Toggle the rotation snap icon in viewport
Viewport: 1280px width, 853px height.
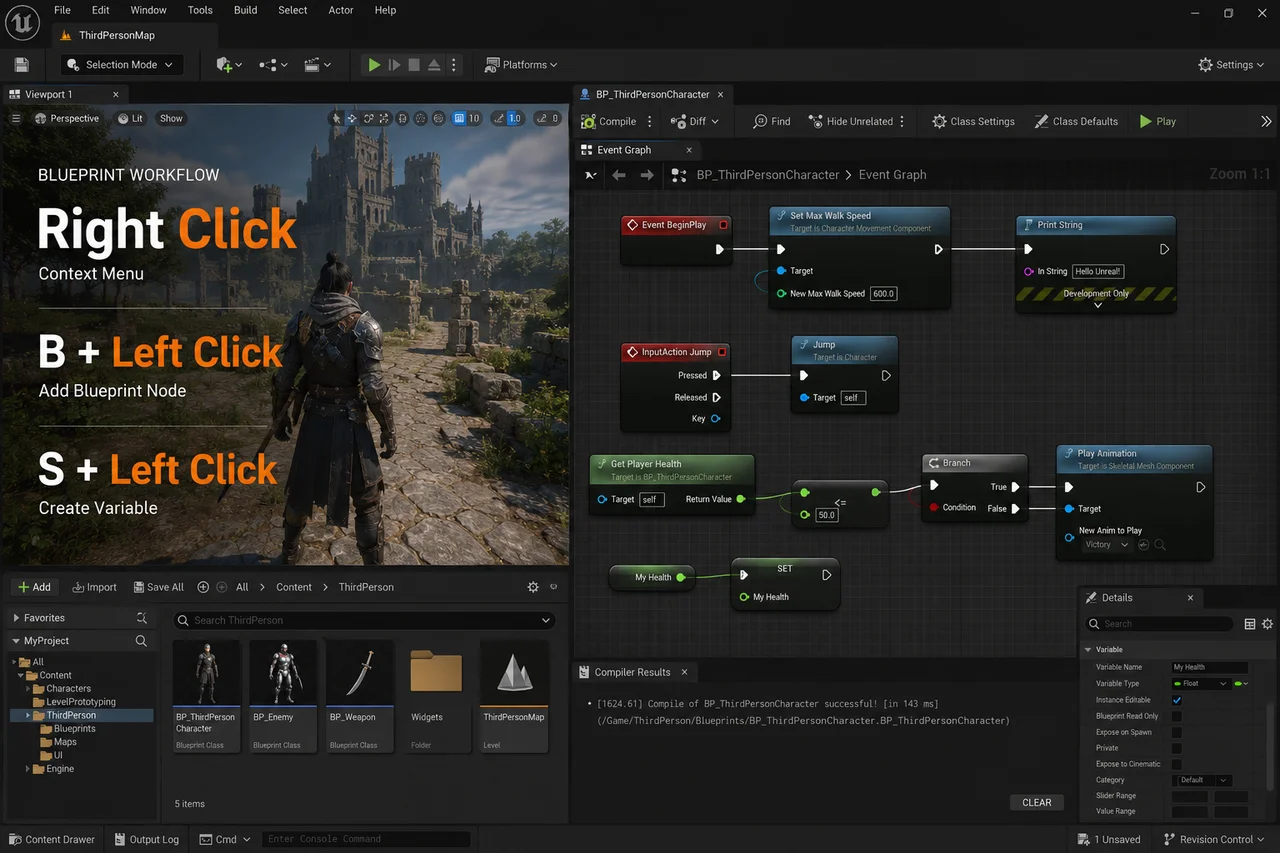499,118
